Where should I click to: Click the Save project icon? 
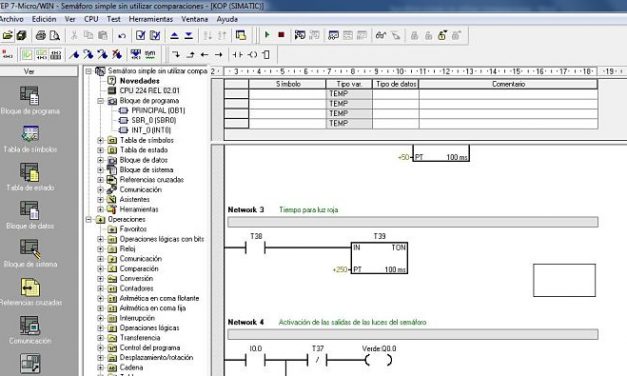tap(21, 36)
